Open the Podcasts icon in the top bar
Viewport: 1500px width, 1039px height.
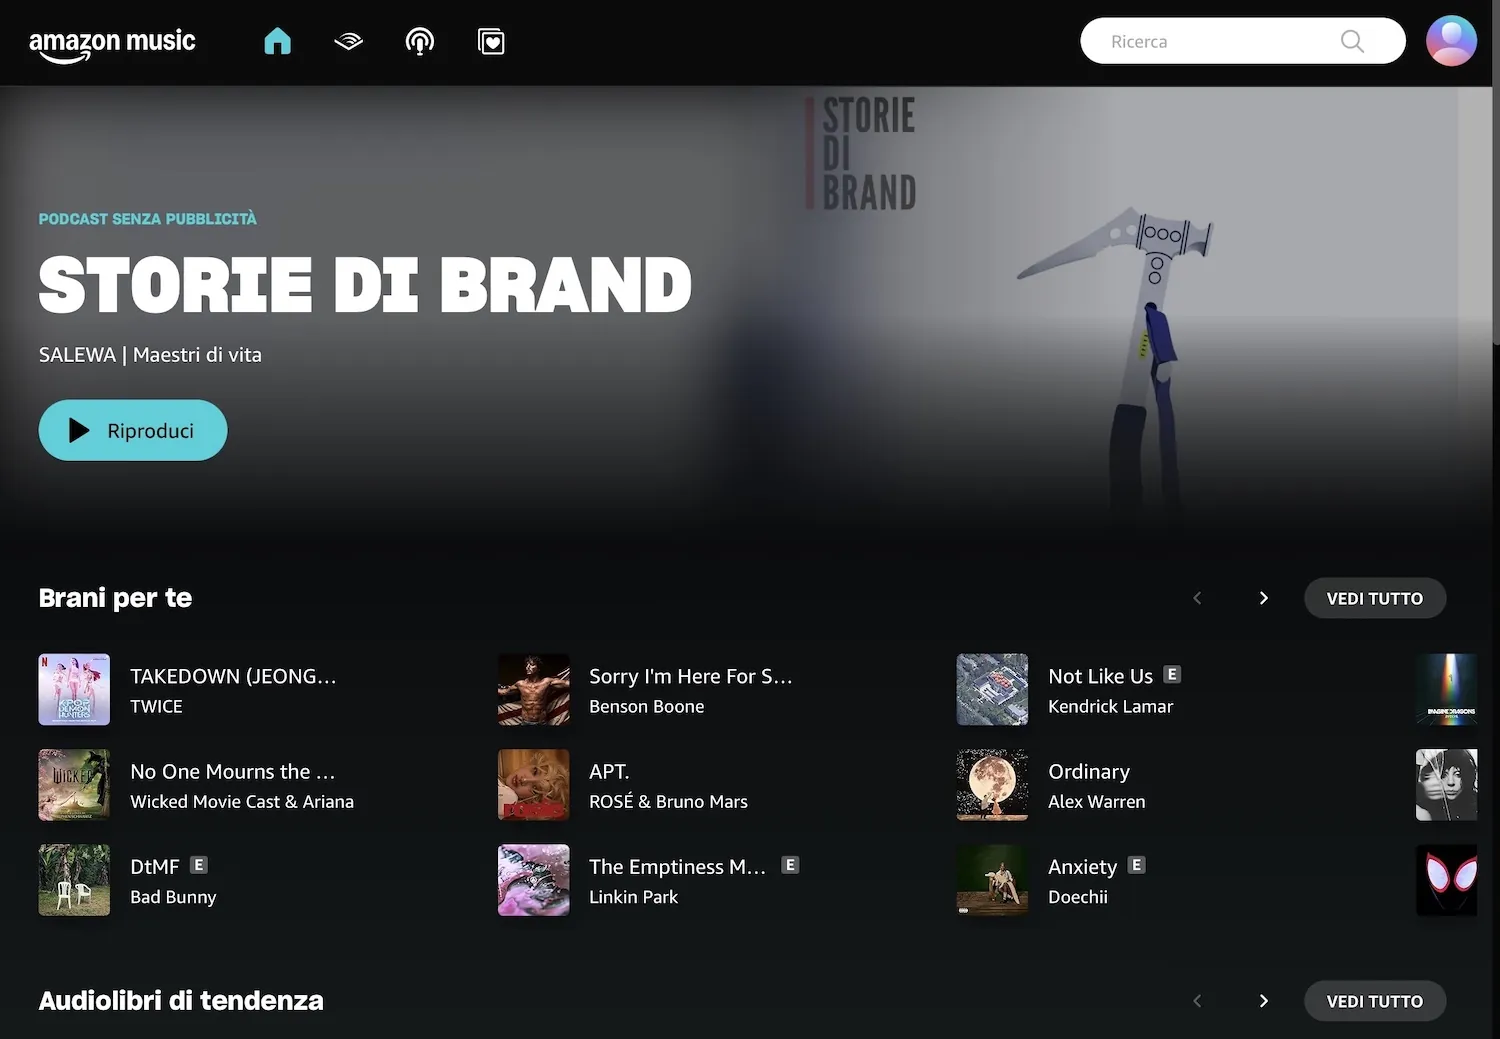coord(419,41)
